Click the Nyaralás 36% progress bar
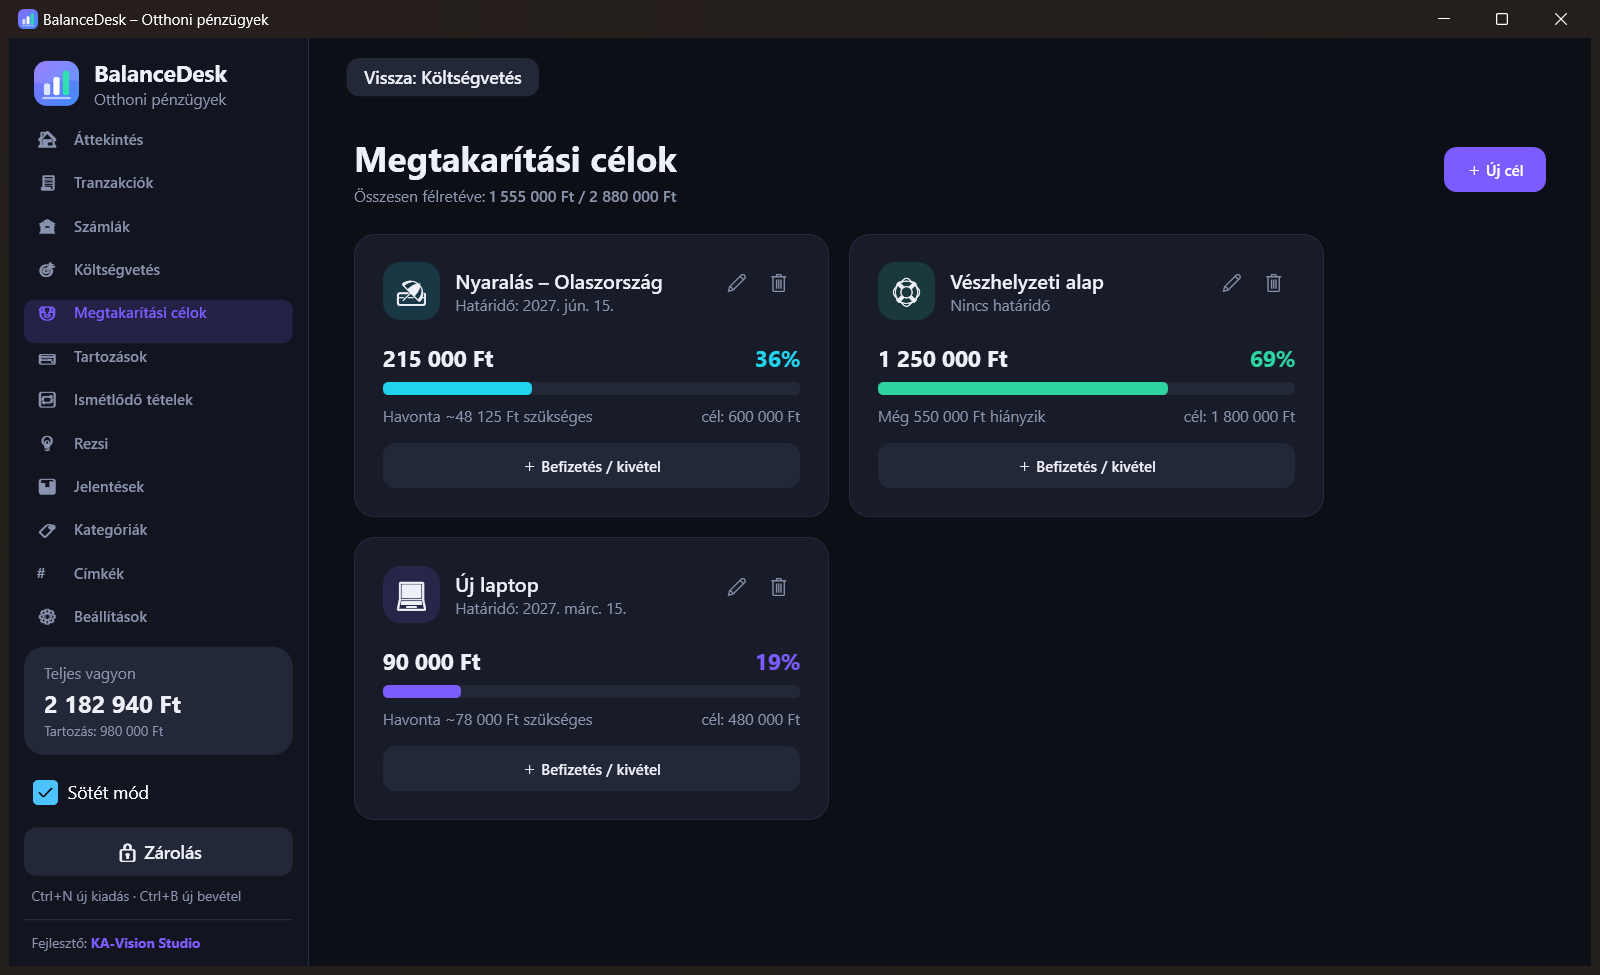 [591, 389]
